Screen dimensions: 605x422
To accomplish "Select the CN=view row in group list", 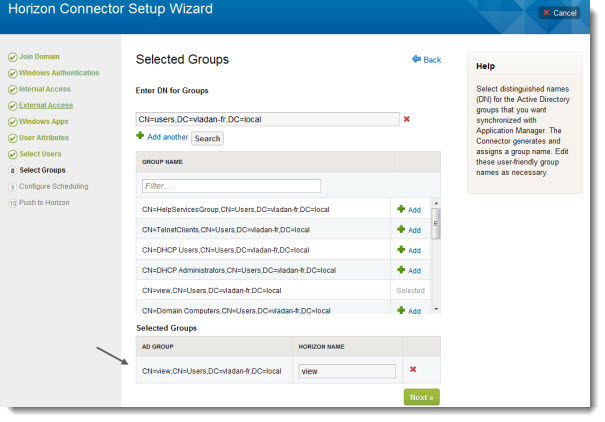I will coord(211,290).
